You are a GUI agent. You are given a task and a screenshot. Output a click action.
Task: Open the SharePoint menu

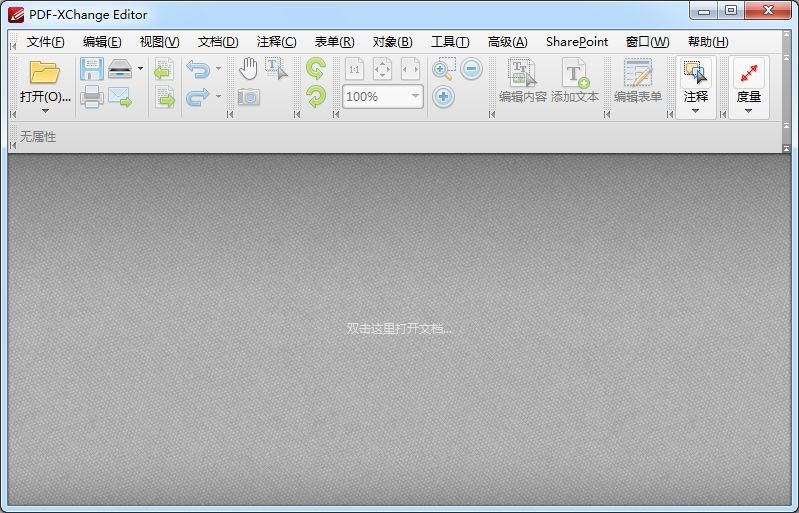pyautogui.click(x=576, y=42)
